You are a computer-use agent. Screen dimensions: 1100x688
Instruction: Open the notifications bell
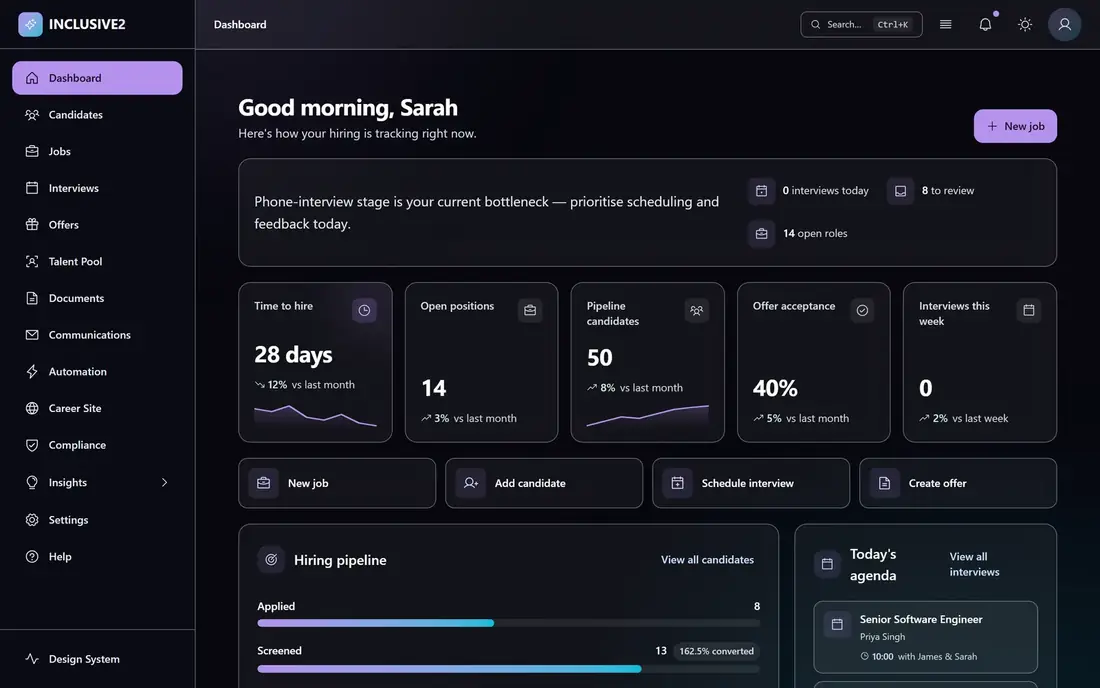(x=985, y=25)
